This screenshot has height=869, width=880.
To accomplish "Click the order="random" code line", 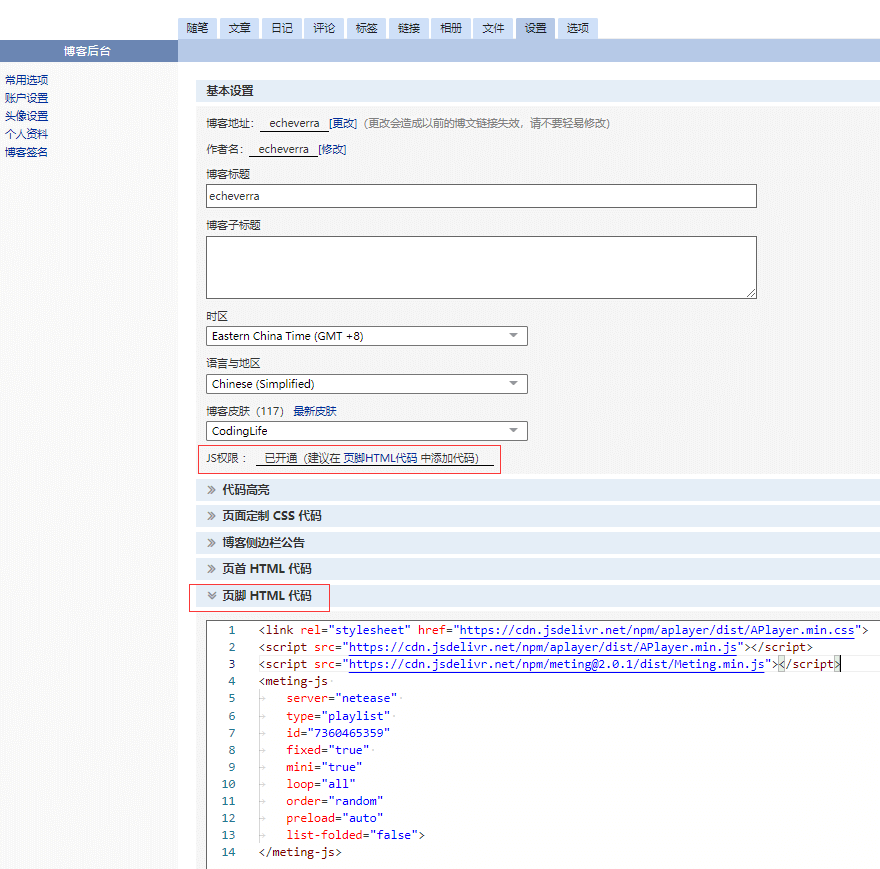I will pyautogui.click(x=334, y=801).
